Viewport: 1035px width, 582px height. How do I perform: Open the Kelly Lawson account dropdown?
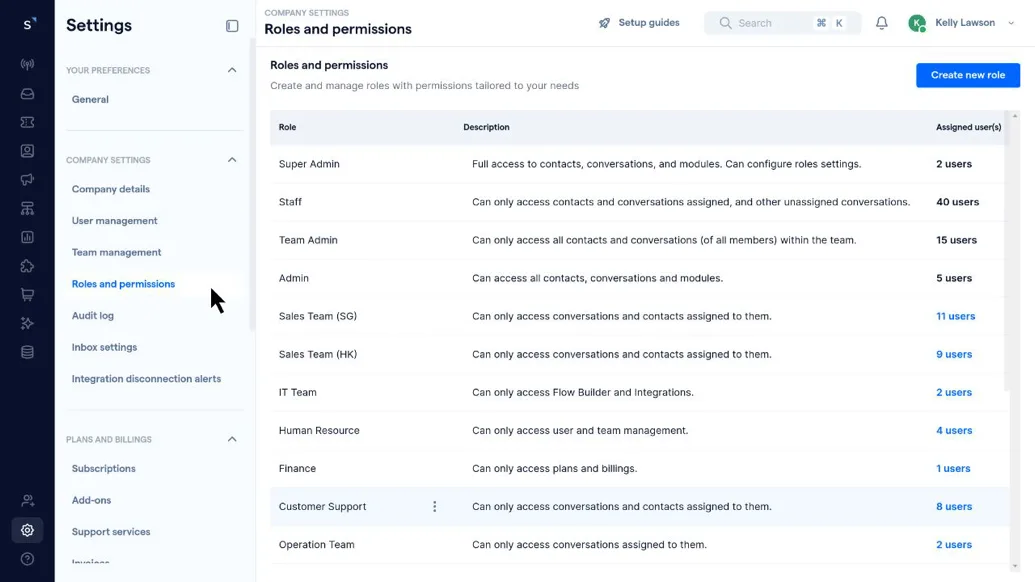pyautogui.click(x=961, y=23)
